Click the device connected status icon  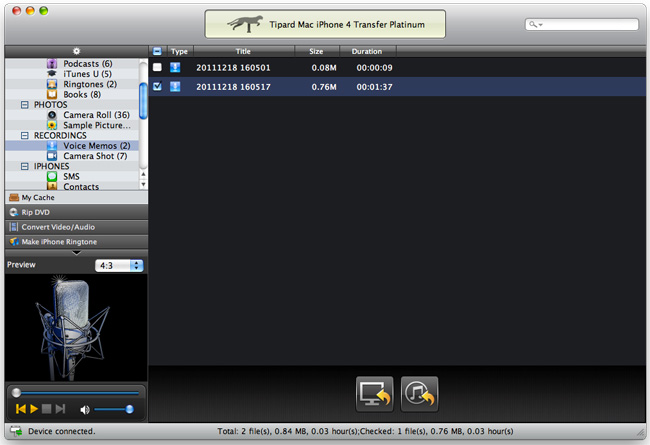16,431
